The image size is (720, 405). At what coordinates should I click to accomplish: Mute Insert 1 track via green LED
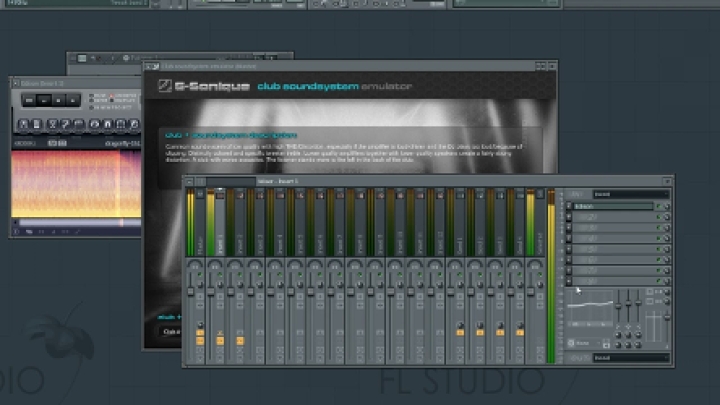coord(220,275)
